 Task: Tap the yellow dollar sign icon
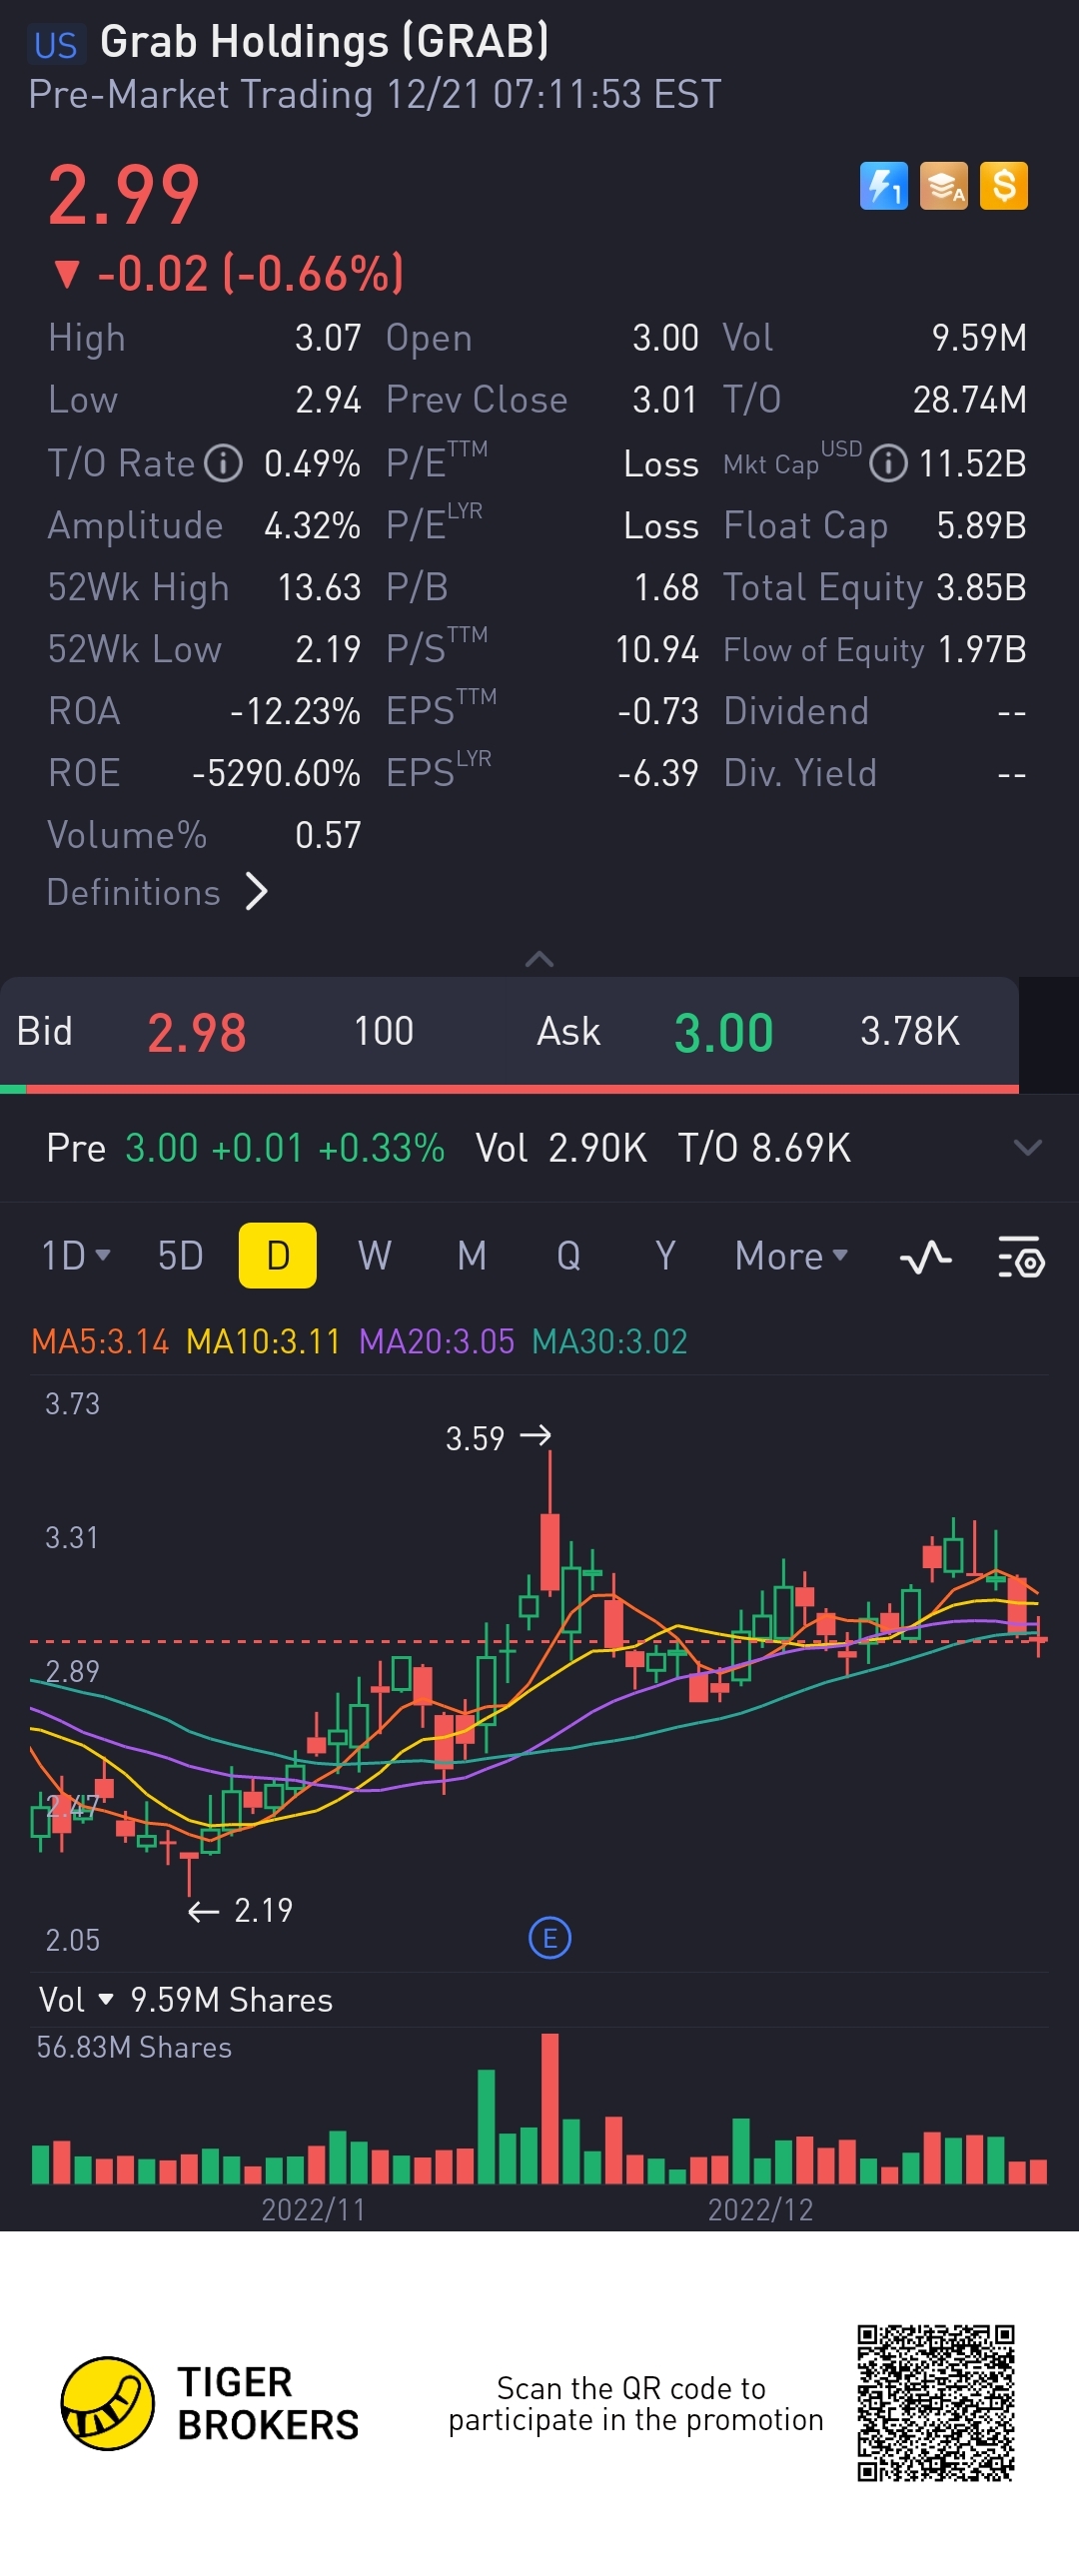pyautogui.click(x=1003, y=186)
